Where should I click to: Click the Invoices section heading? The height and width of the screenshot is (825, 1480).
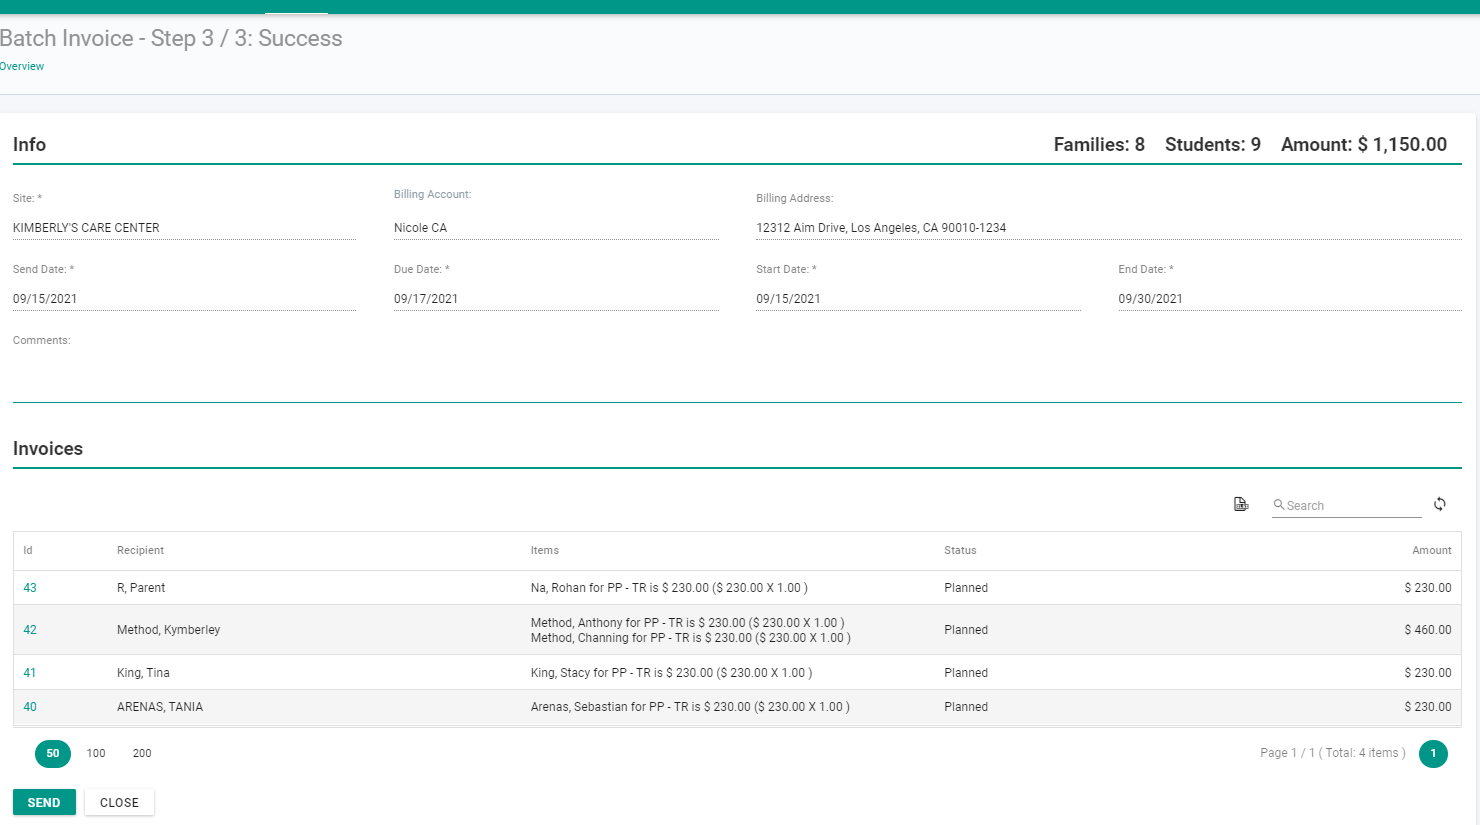(x=48, y=449)
